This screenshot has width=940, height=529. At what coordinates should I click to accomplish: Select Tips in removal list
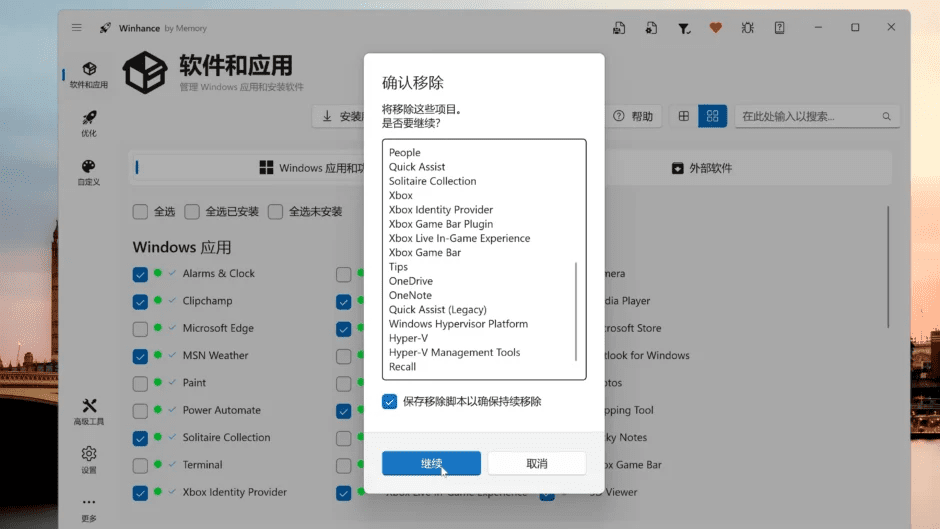pyautogui.click(x=398, y=266)
